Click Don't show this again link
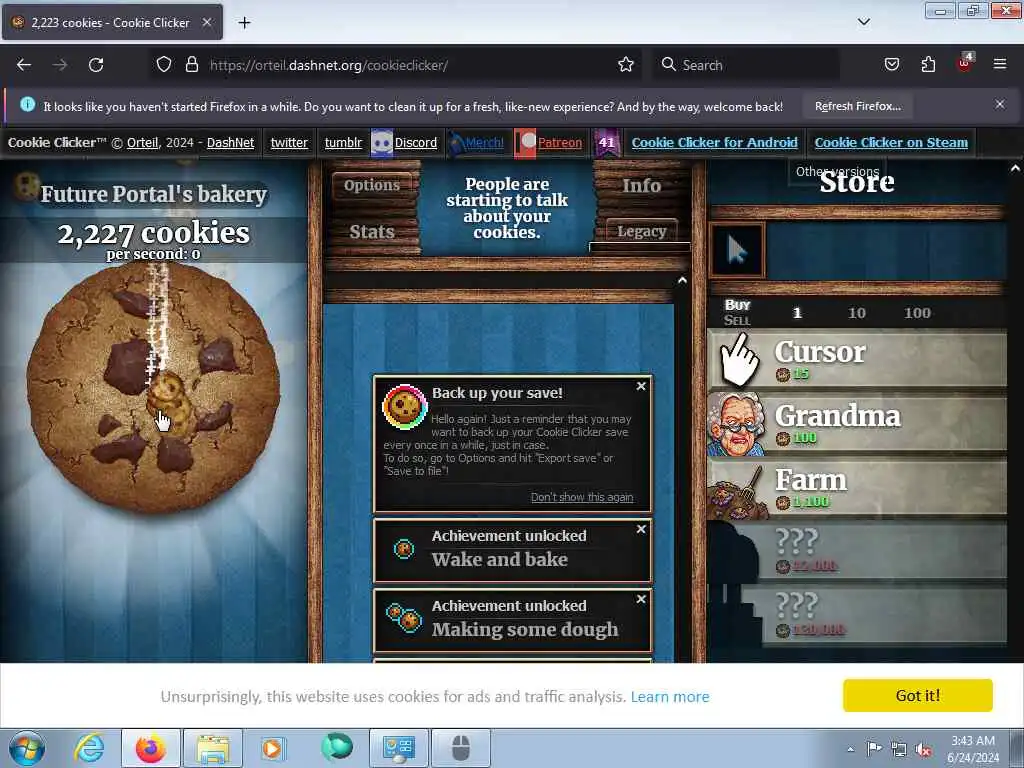Viewport: 1024px width, 768px height. [x=582, y=497]
